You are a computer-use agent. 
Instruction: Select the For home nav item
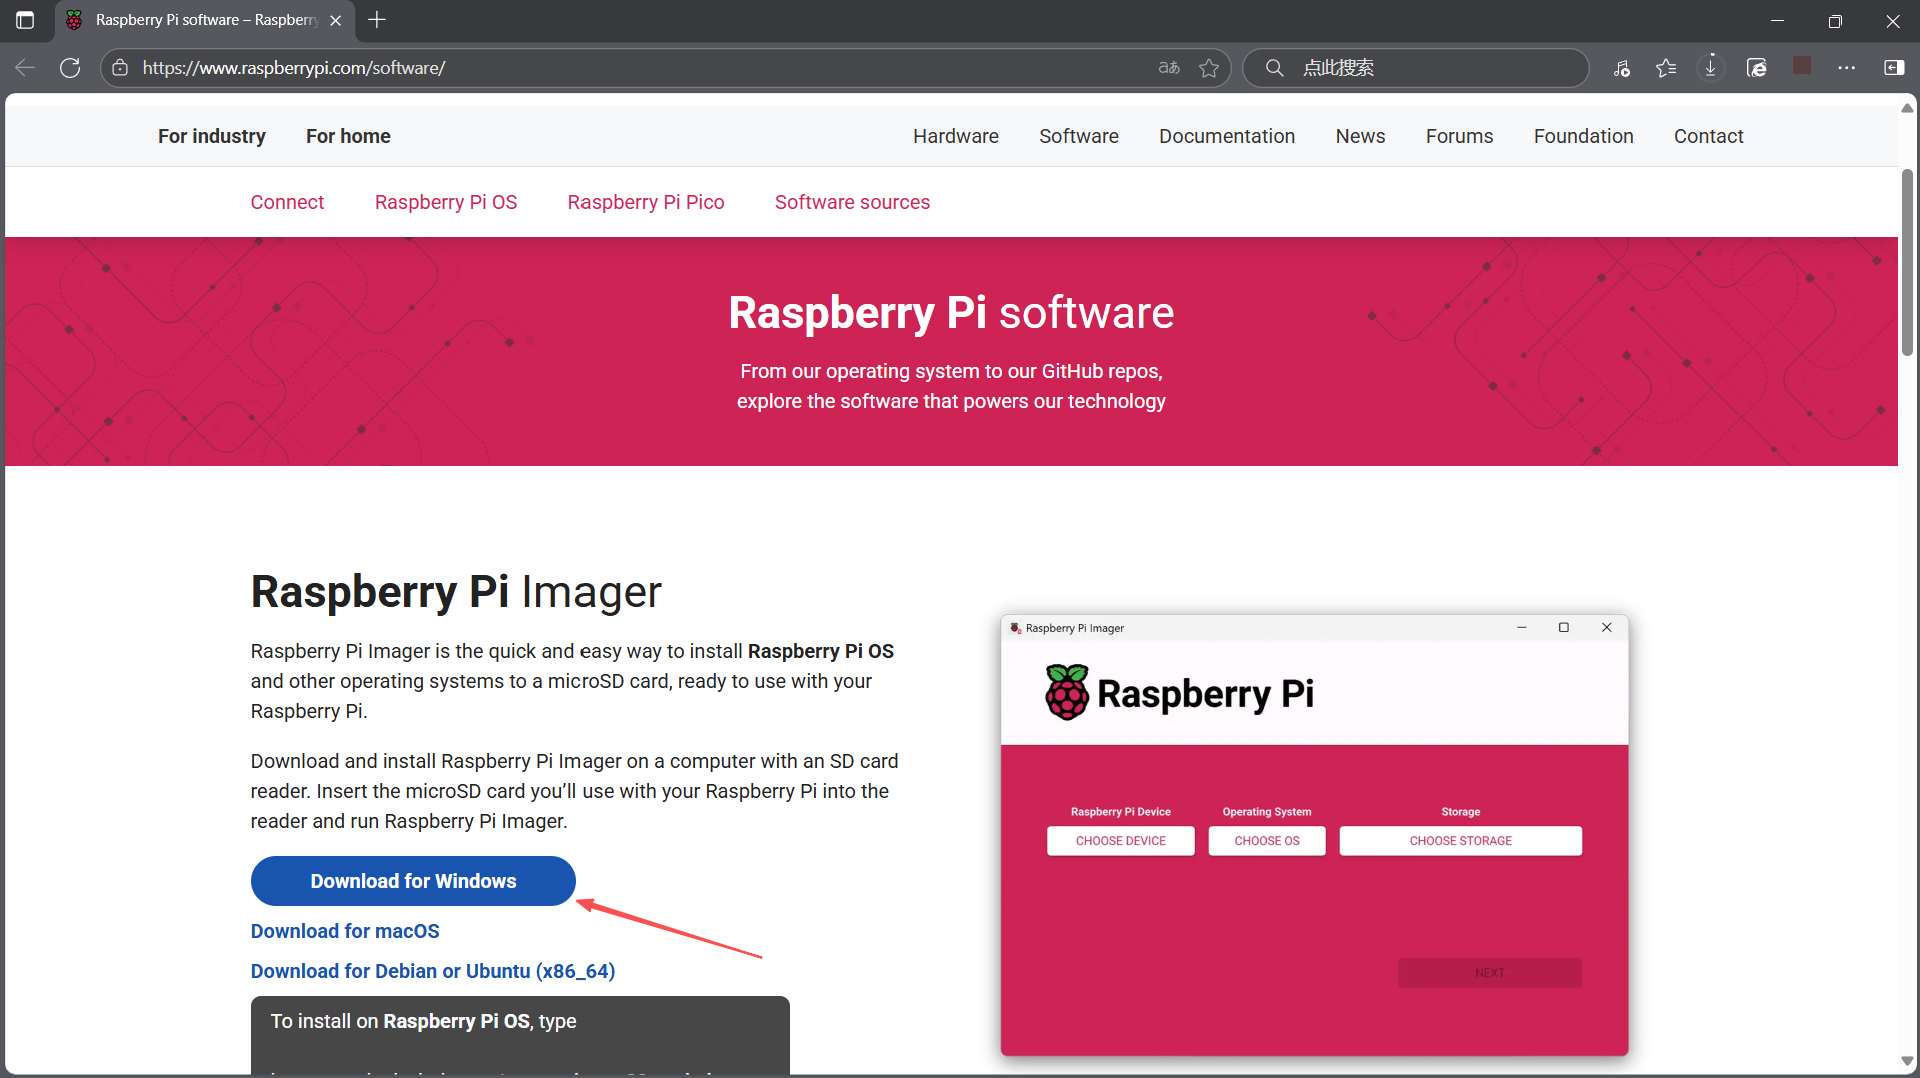pyautogui.click(x=348, y=136)
